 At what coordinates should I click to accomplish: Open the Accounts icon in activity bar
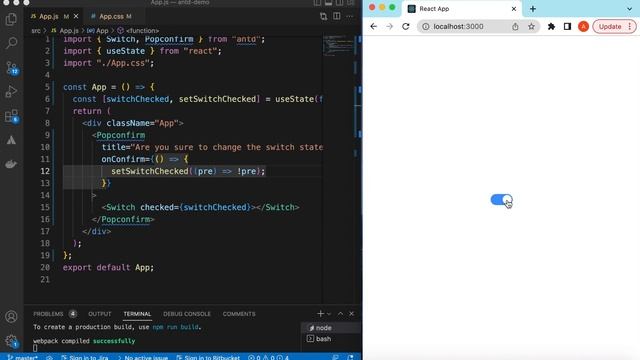pos(11,316)
